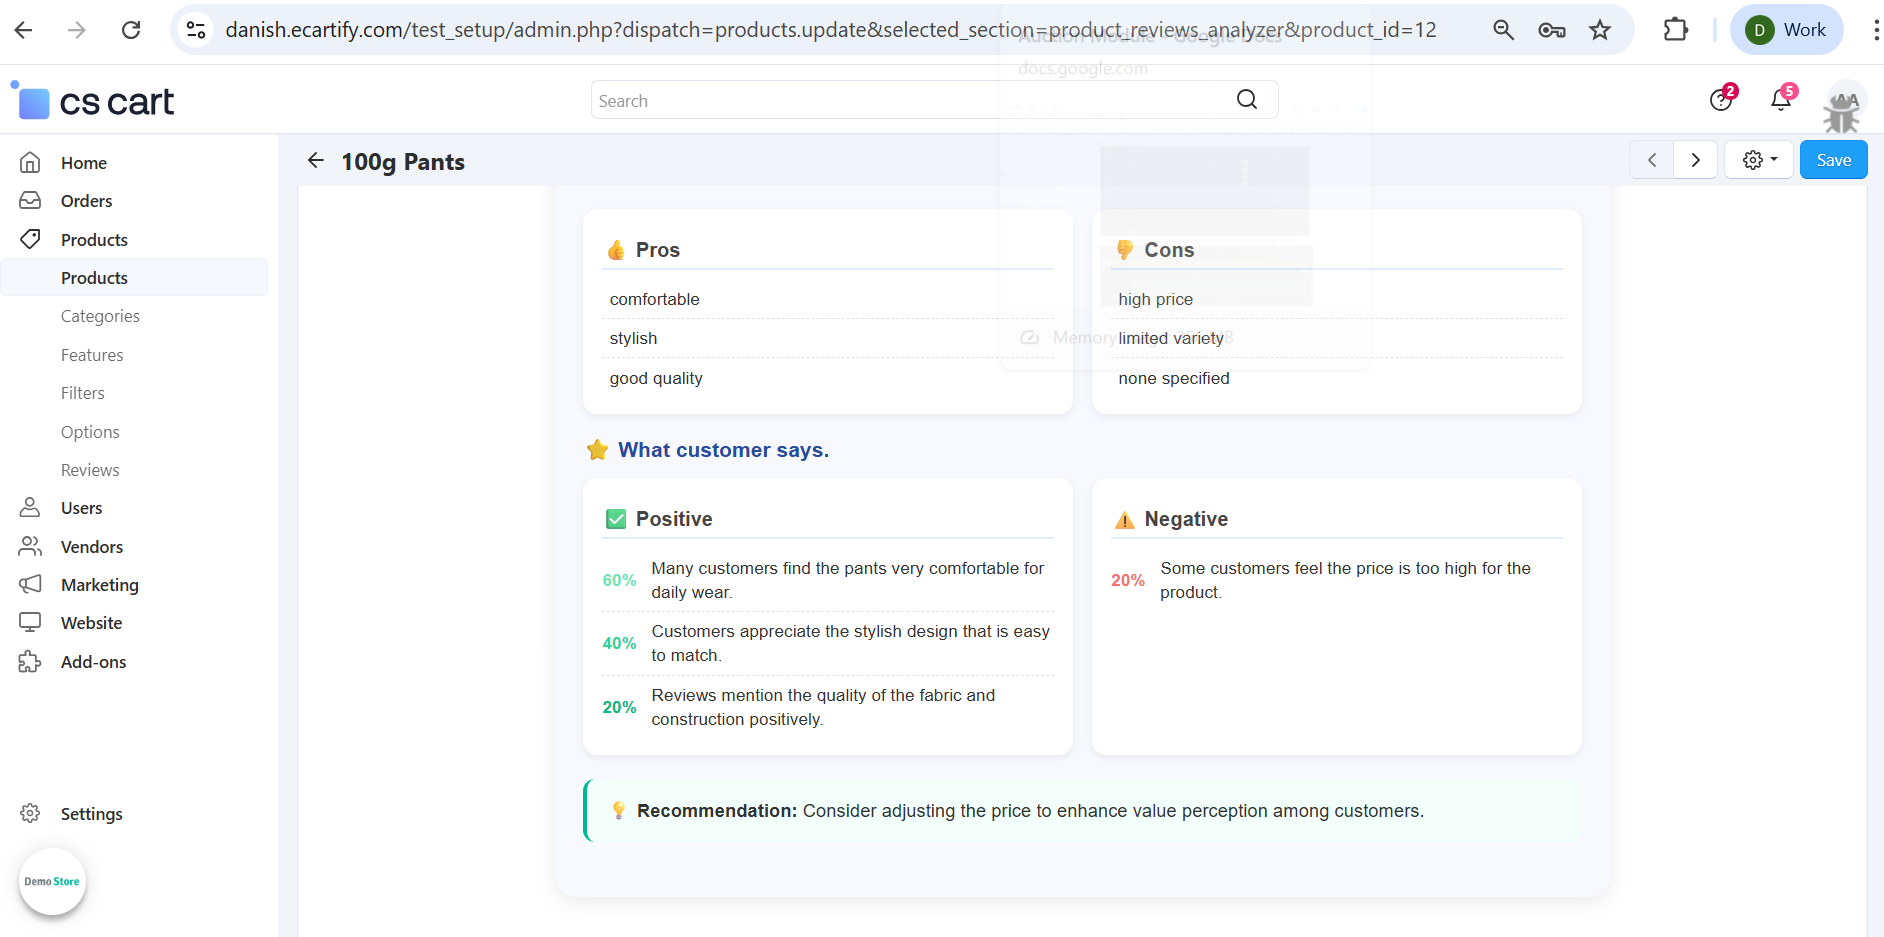Open Reviews under Products
The width and height of the screenshot is (1884, 937).
point(90,470)
